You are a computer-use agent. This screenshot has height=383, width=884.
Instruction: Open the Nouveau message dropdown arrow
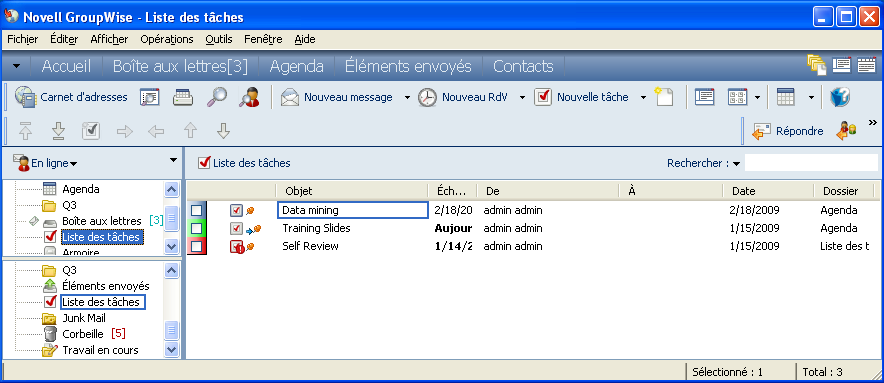tap(407, 98)
